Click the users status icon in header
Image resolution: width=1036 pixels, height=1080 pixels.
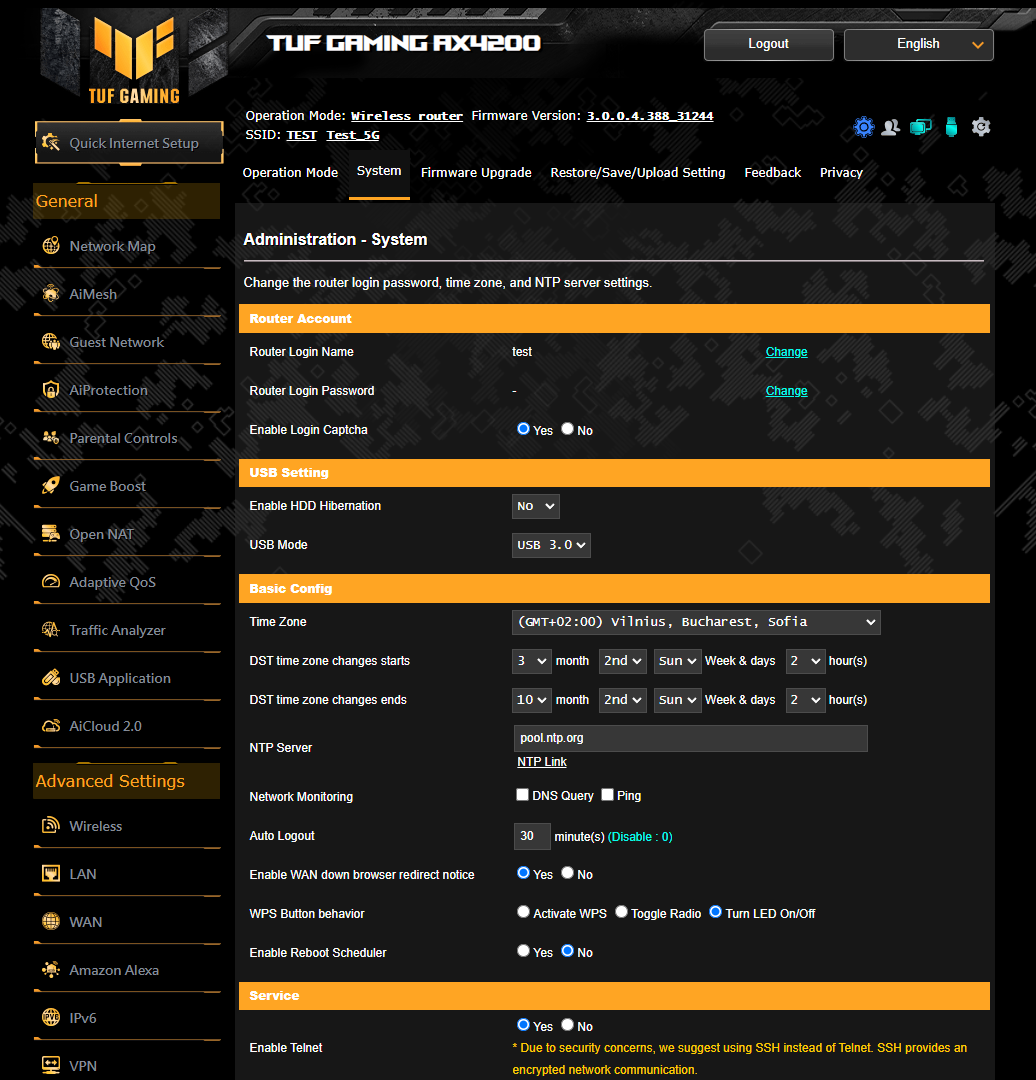click(x=891, y=127)
